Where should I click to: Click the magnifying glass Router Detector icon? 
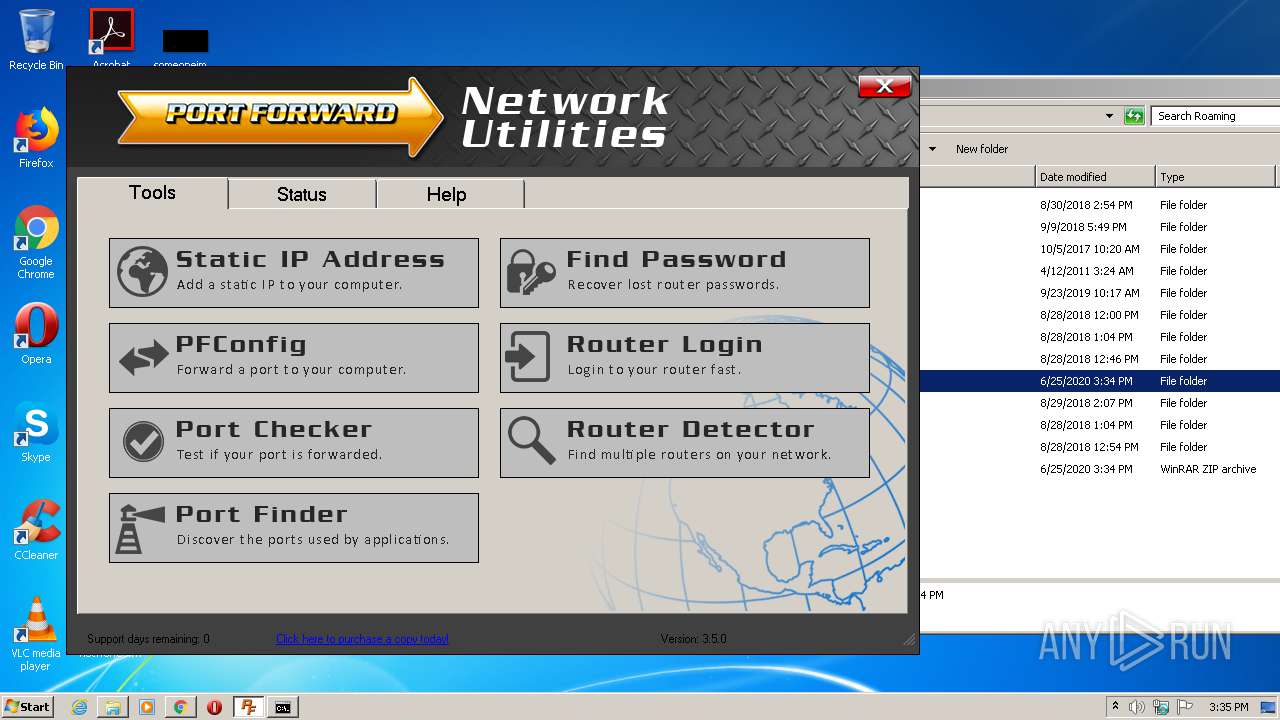tap(531, 441)
